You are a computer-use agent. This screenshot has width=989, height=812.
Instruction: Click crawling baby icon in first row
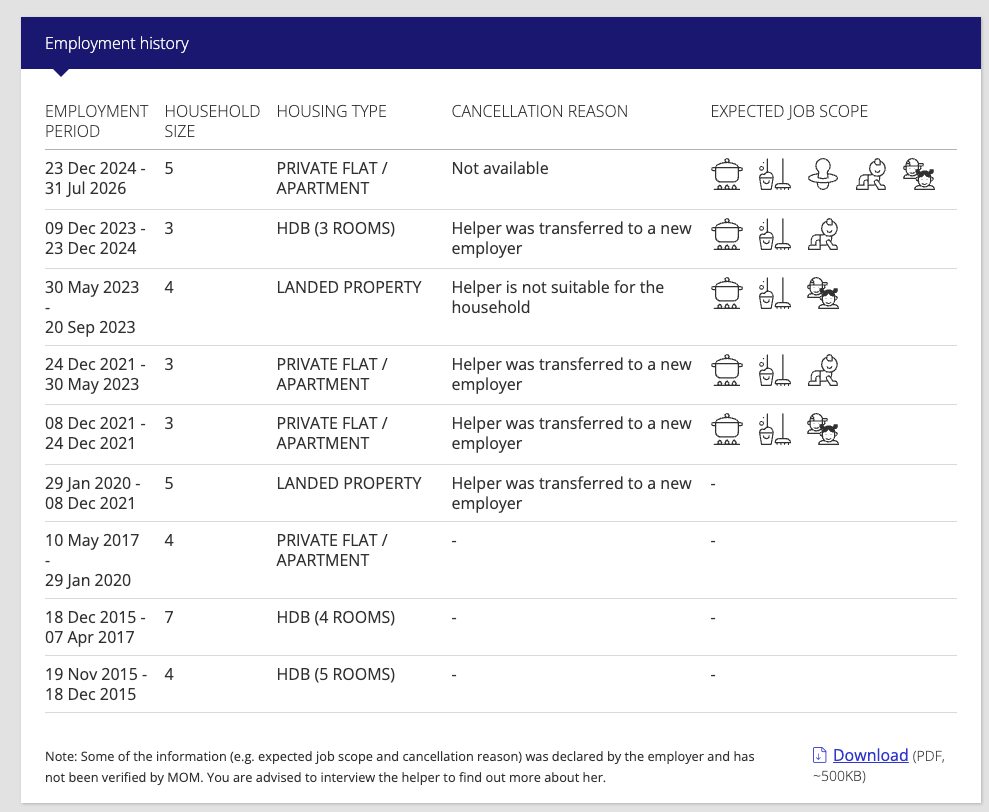pos(871,175)
